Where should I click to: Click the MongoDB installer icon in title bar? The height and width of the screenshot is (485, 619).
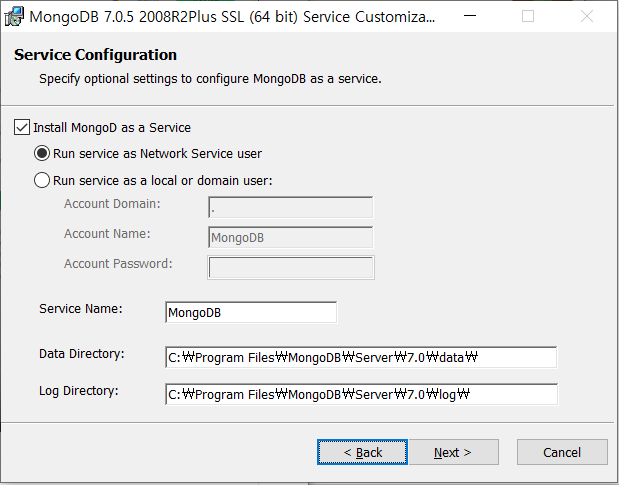14,17
